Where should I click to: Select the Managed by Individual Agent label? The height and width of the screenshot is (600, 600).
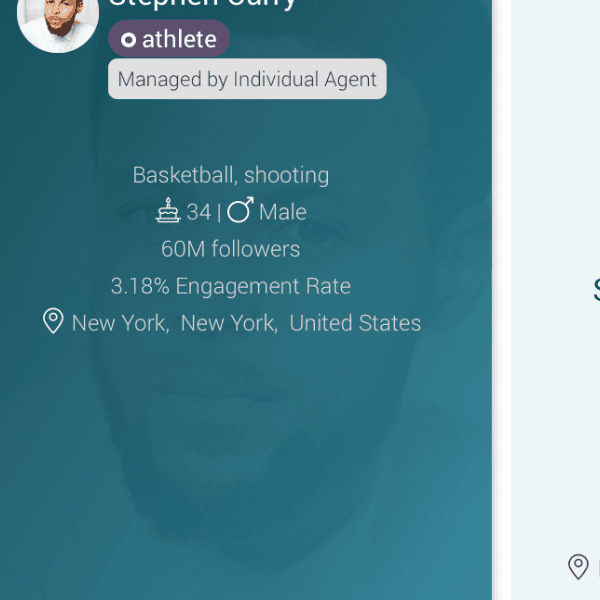(247, 79)
